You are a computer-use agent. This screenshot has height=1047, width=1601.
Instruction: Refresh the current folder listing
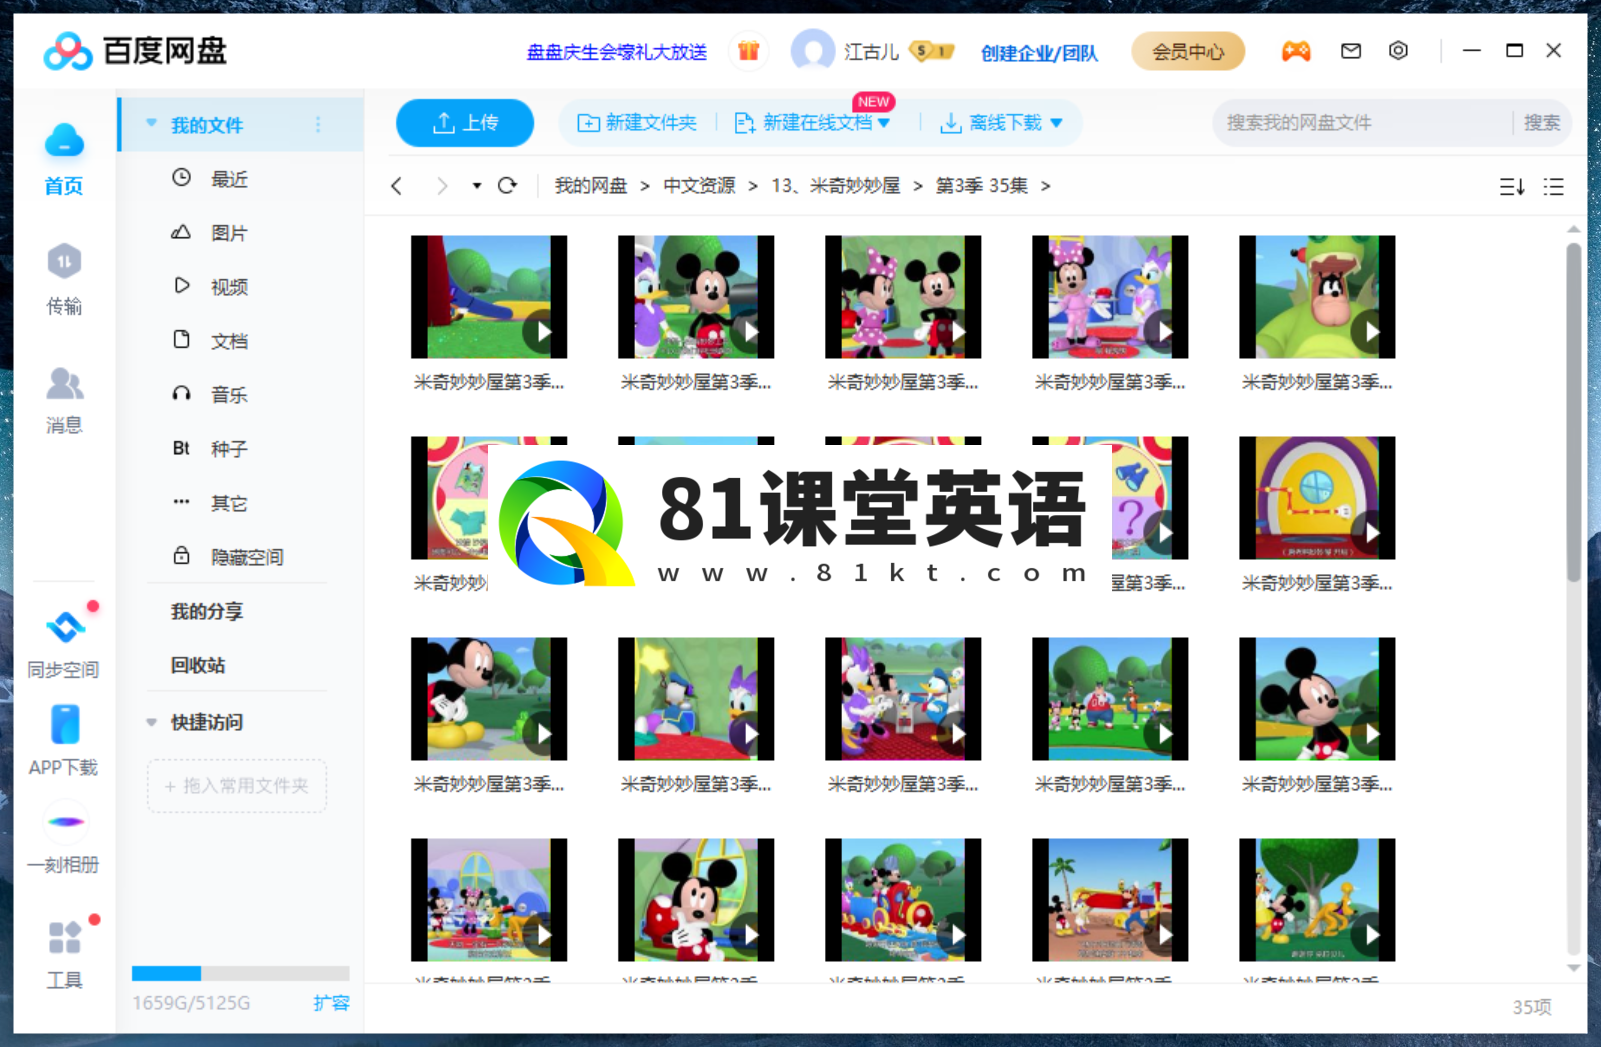[x=508, y=185]
